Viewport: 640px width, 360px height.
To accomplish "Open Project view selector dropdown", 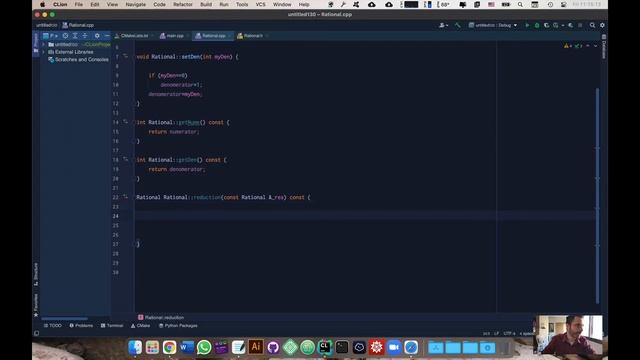I will pyautogui.click(x=51, y=36).
